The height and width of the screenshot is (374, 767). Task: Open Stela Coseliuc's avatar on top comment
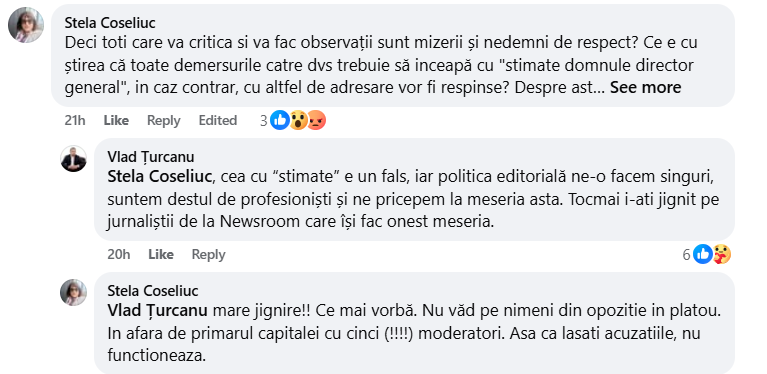click(x=26, y=25)
